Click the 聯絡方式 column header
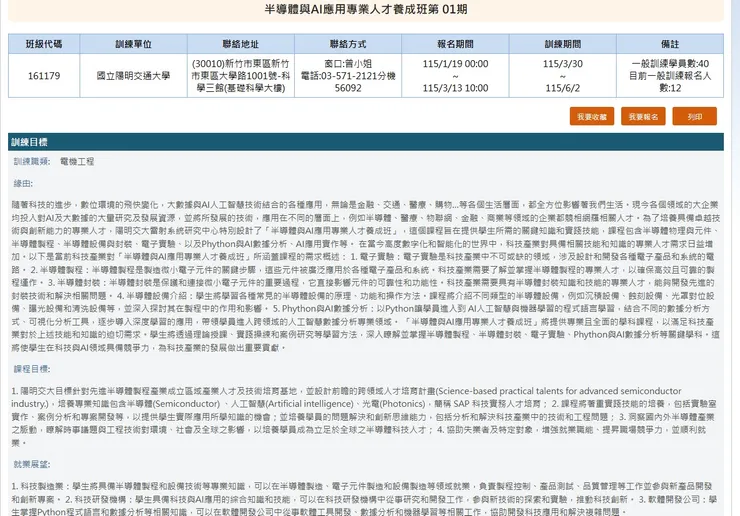The width and height of the screenshot is (740, 516). (x=348, y=44)
